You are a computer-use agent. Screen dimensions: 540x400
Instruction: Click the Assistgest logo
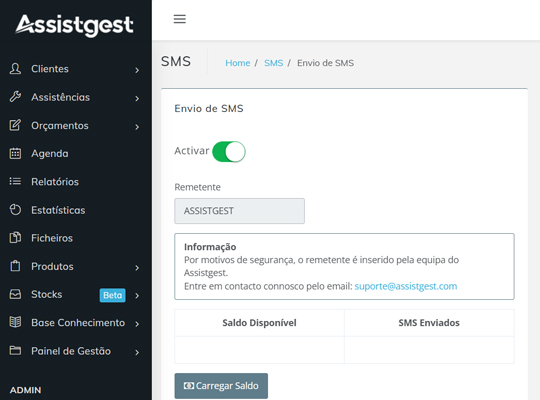click(75, 25)
